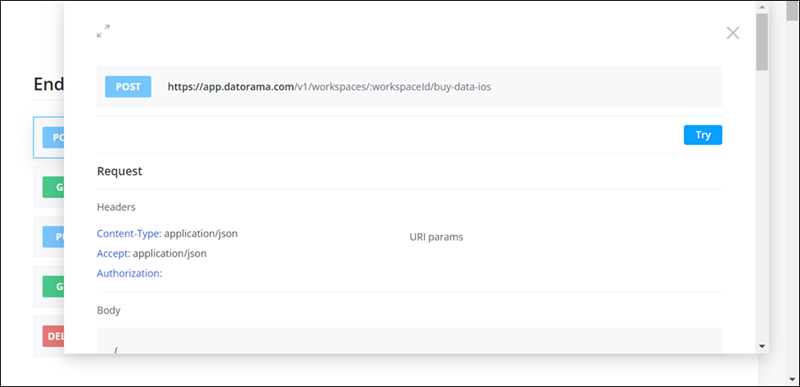Click the Try button
This screenshot has width=800, height=387.
703,135
